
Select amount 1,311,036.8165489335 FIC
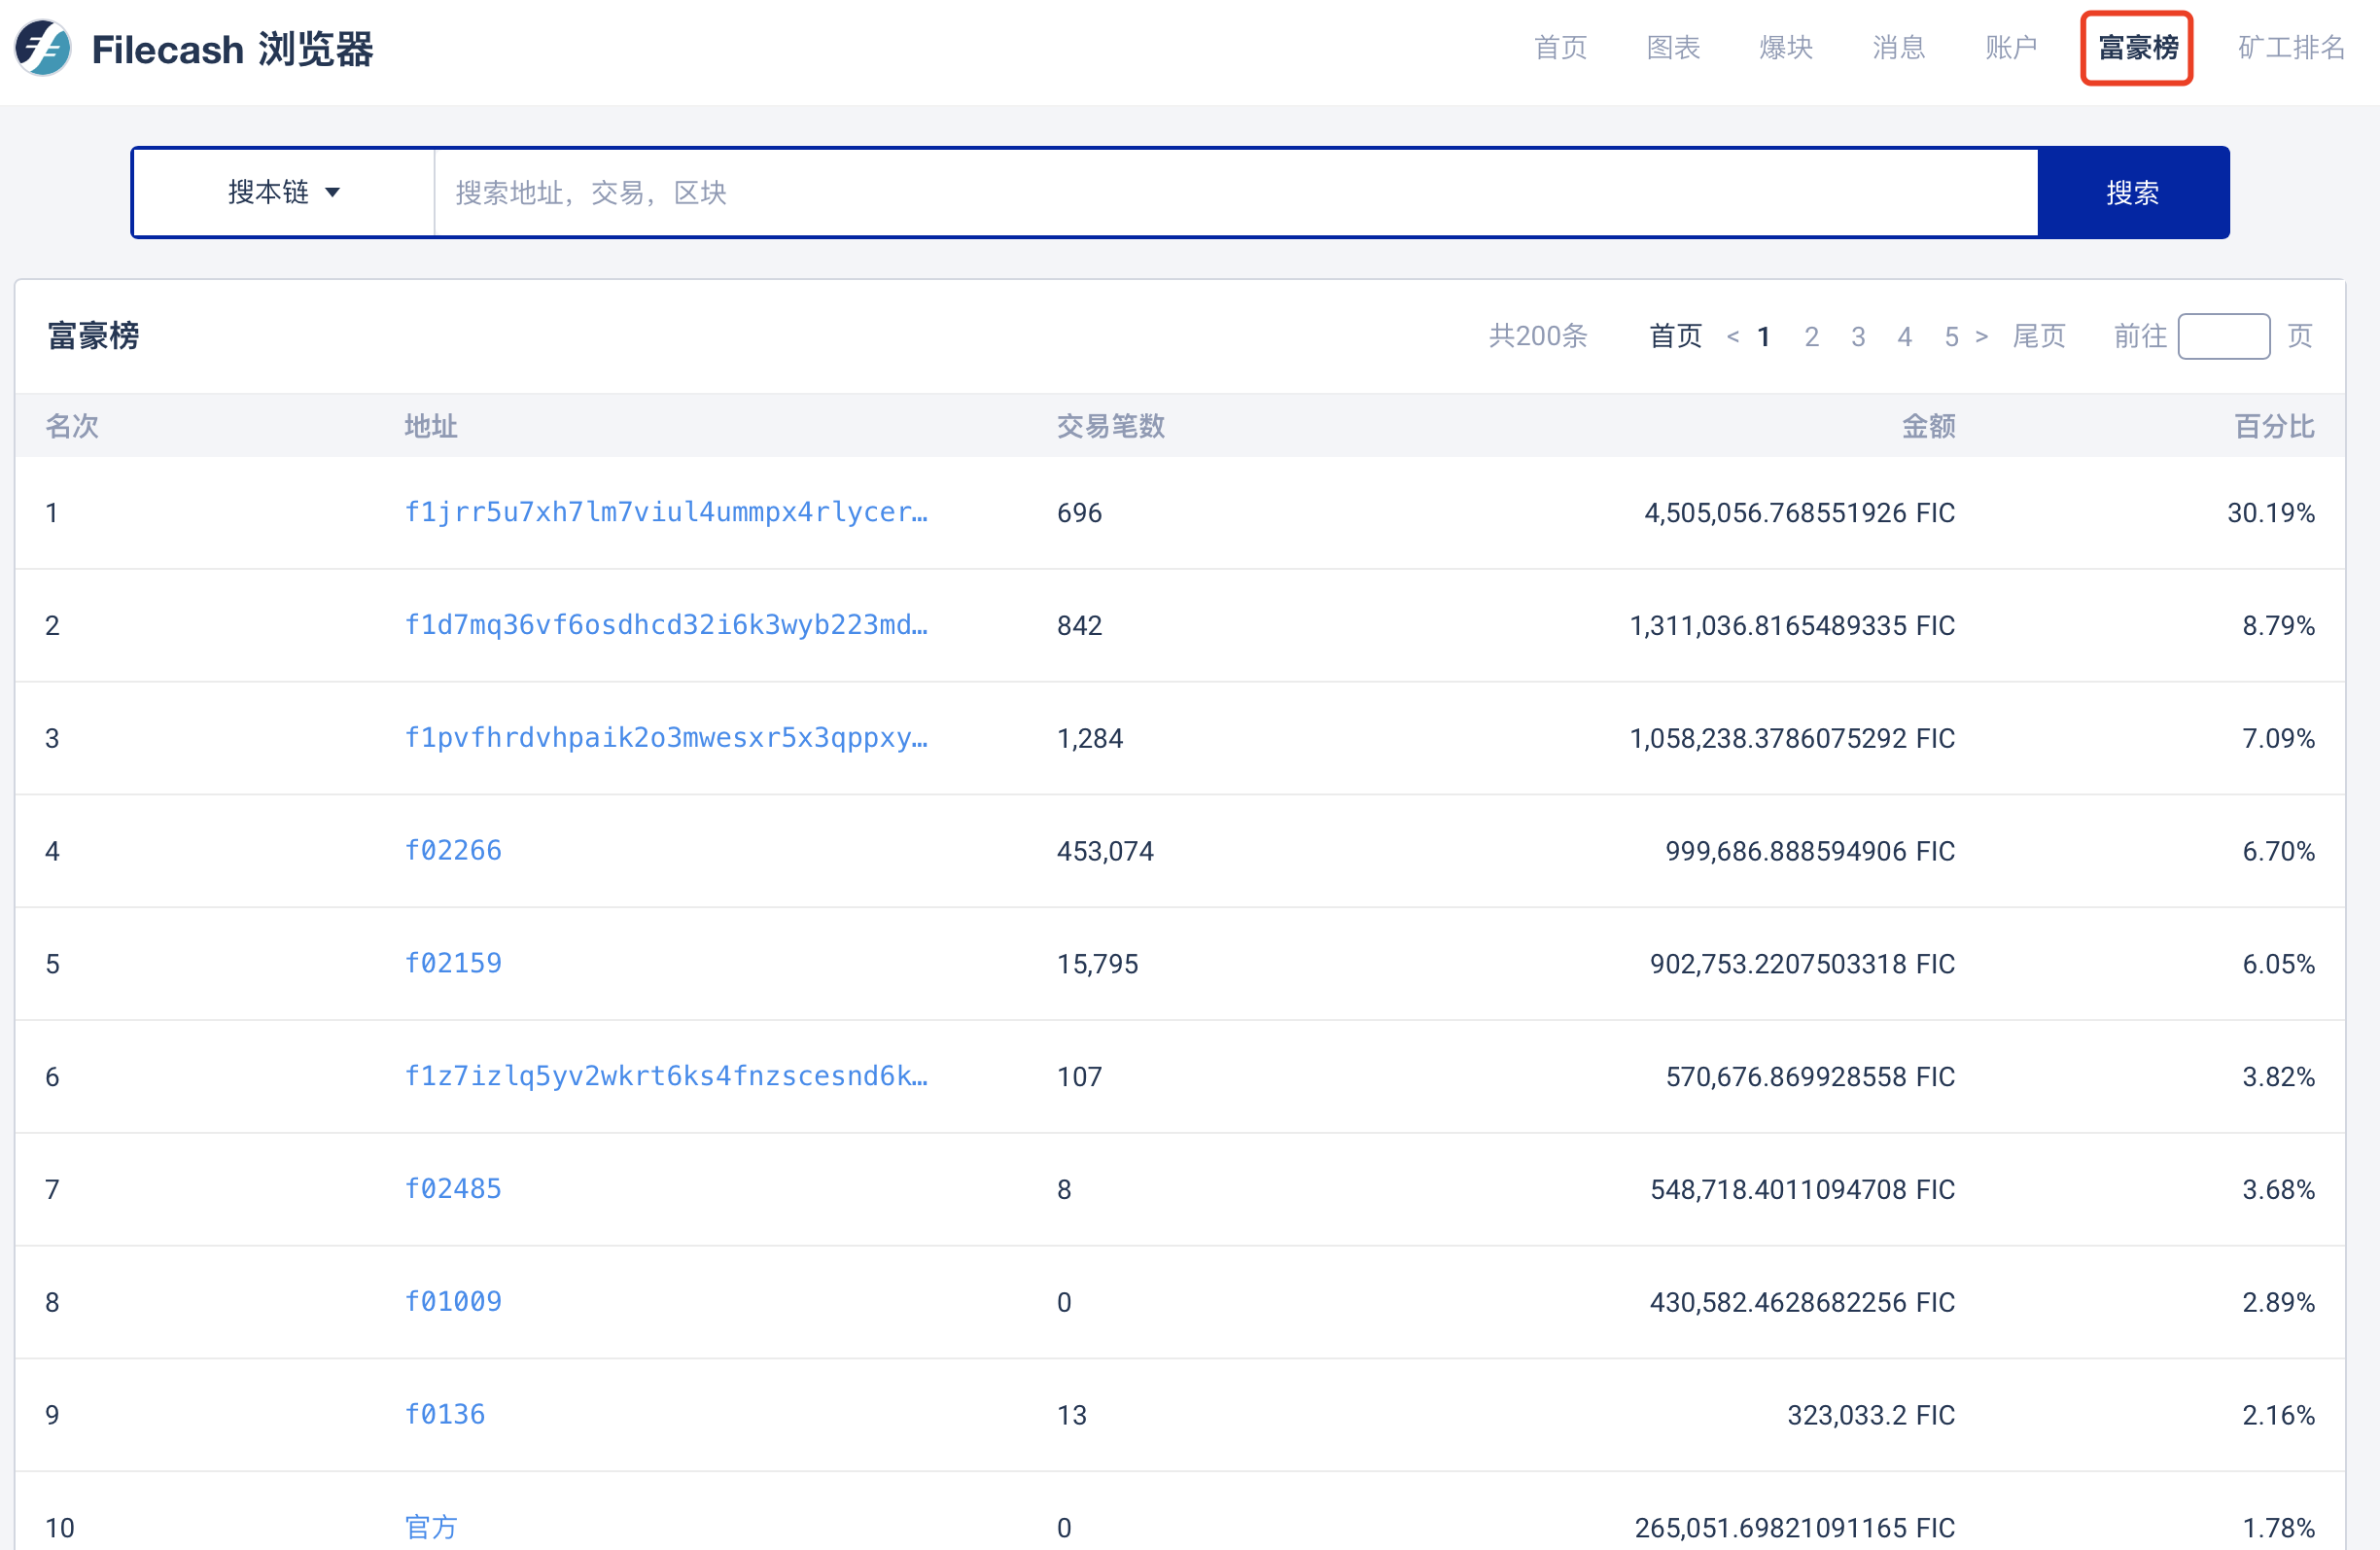[1792, 626]
